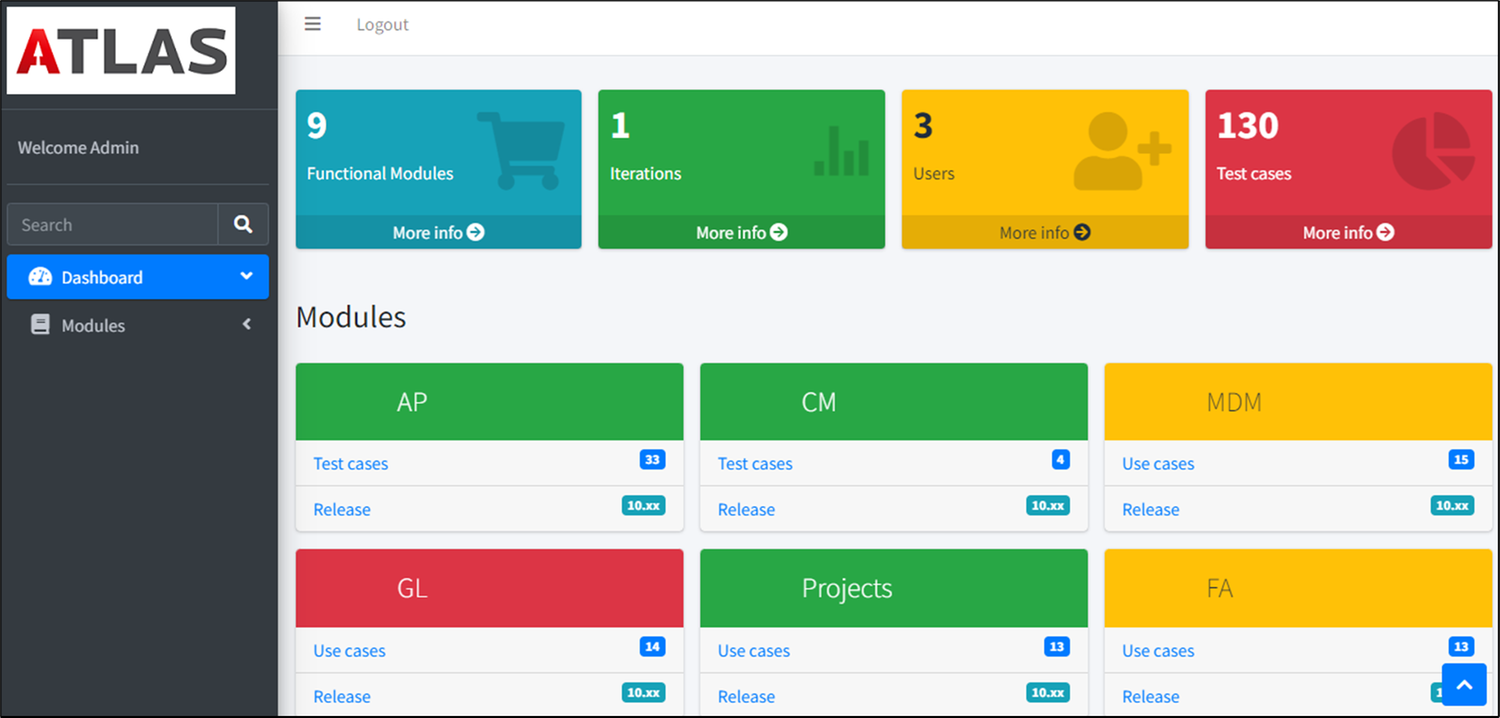Select Dashboard in the sidebar

point(100,276)
